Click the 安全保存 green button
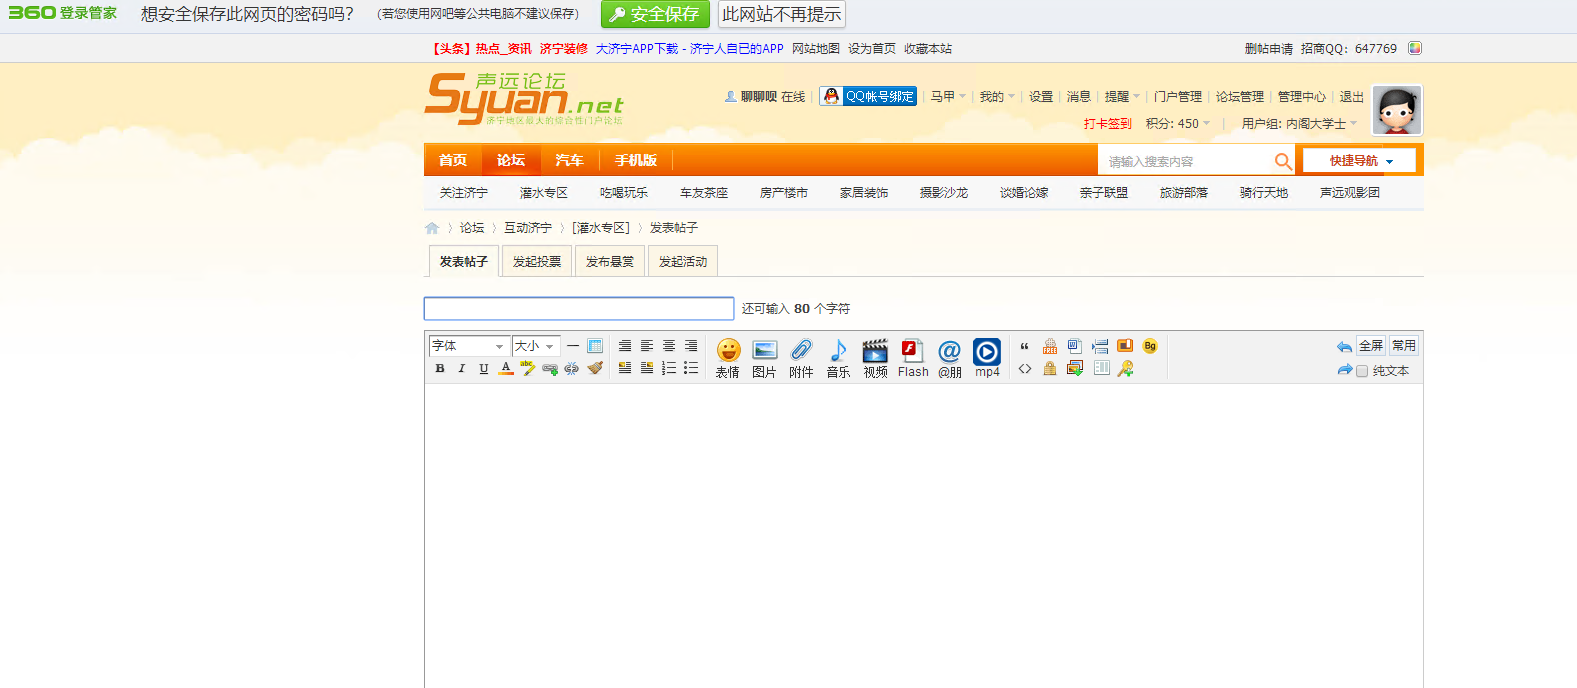The height and width of the screenshot is (688, 1577). [655, 14]
